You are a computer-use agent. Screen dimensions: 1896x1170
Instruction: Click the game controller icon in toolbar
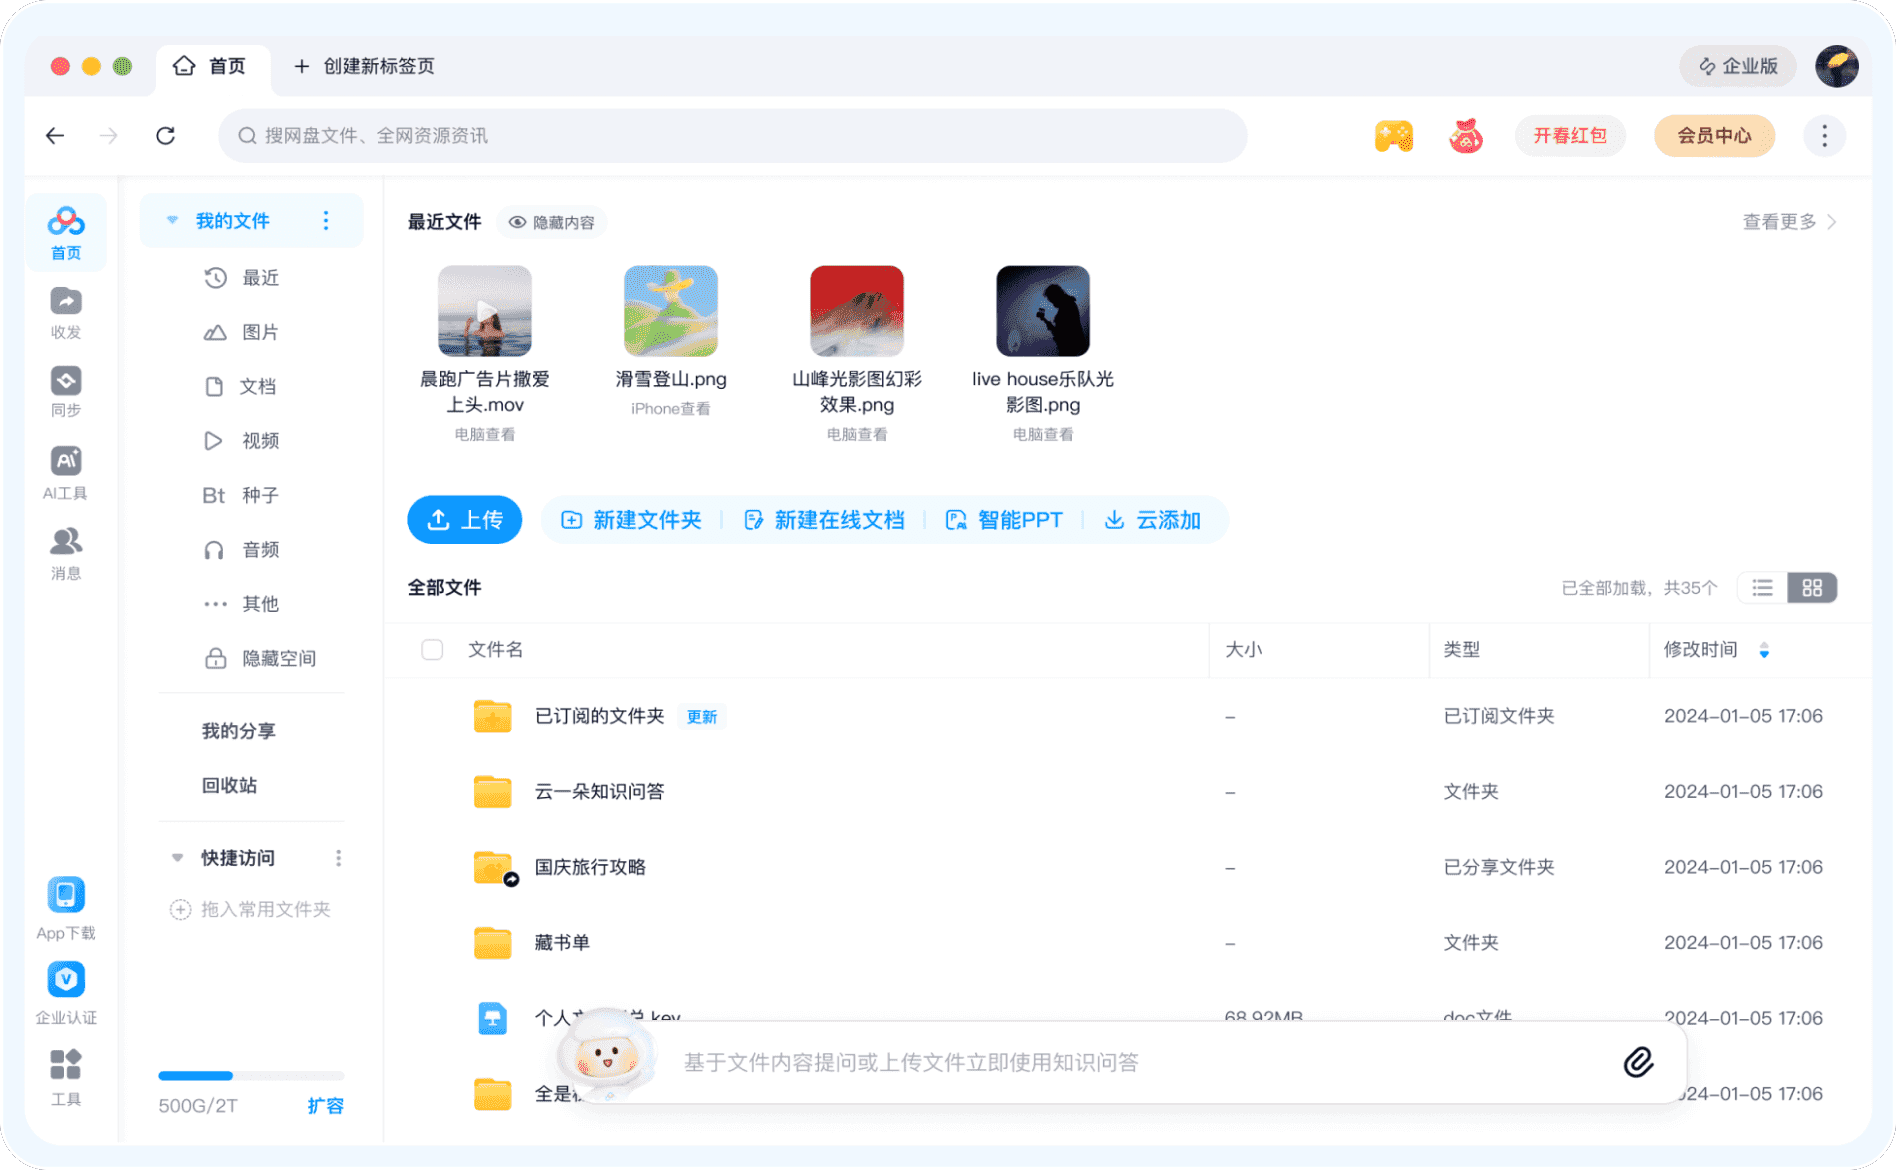[1393, 136]
